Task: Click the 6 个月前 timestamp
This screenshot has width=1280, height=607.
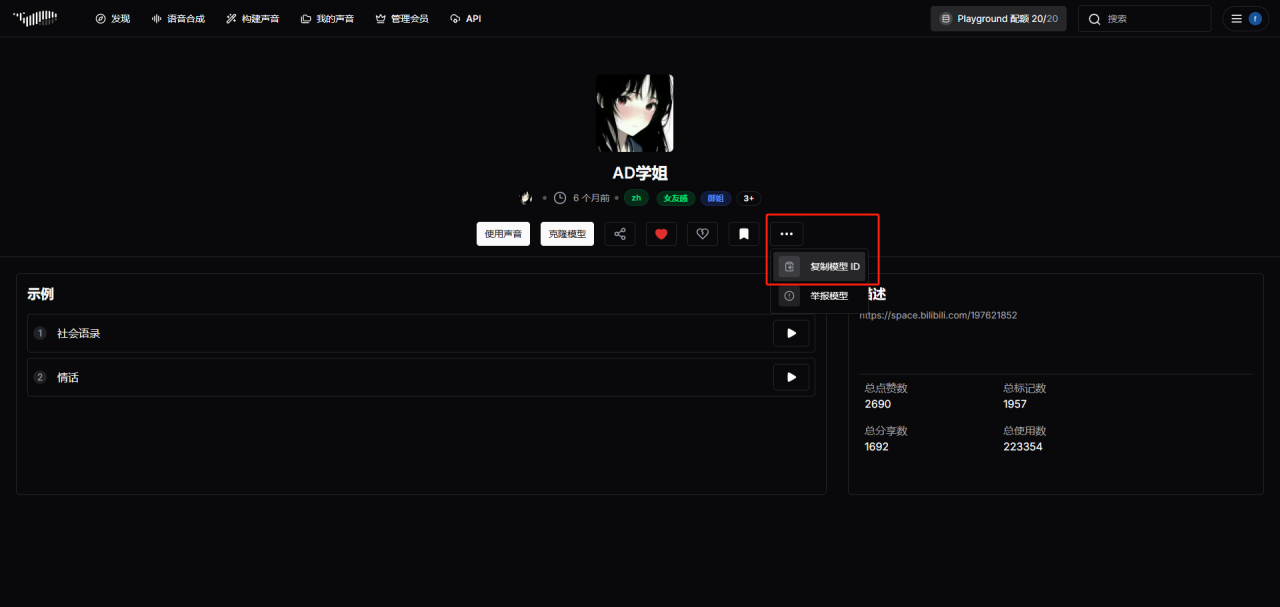Action: click(x=592, y=198)
